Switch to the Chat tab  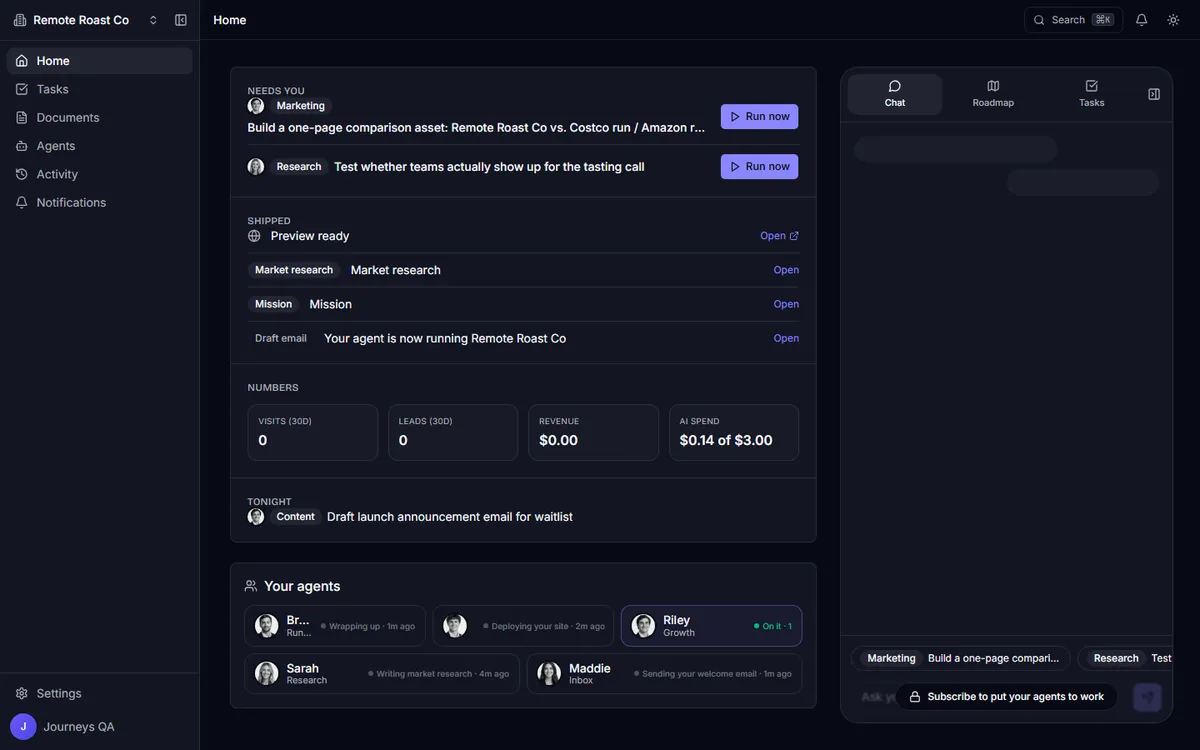895,94
